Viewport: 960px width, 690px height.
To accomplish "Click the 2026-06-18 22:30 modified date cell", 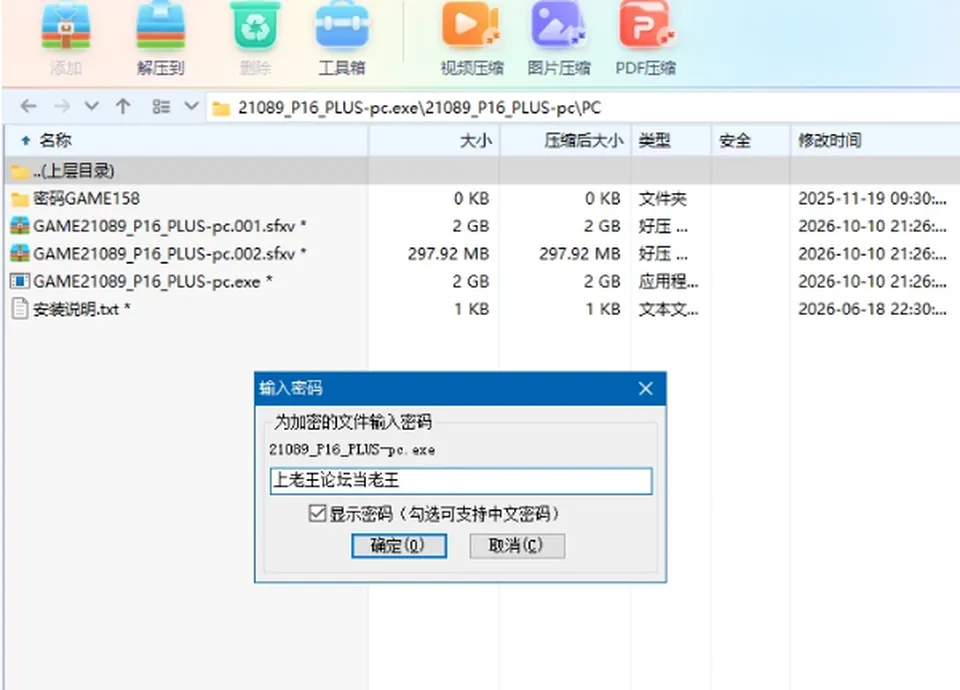I will click(x=872, y=309).
